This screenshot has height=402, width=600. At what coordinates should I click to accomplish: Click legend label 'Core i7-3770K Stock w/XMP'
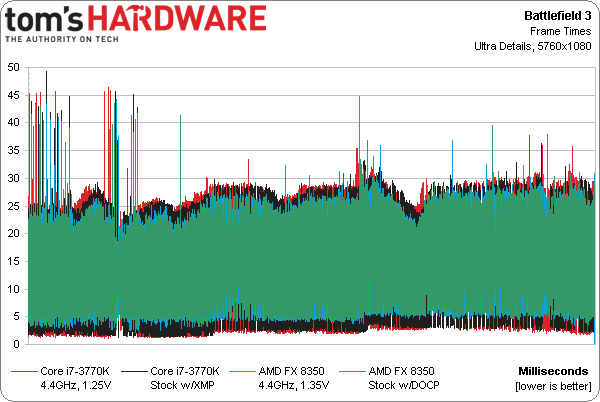tap(185, 378)
